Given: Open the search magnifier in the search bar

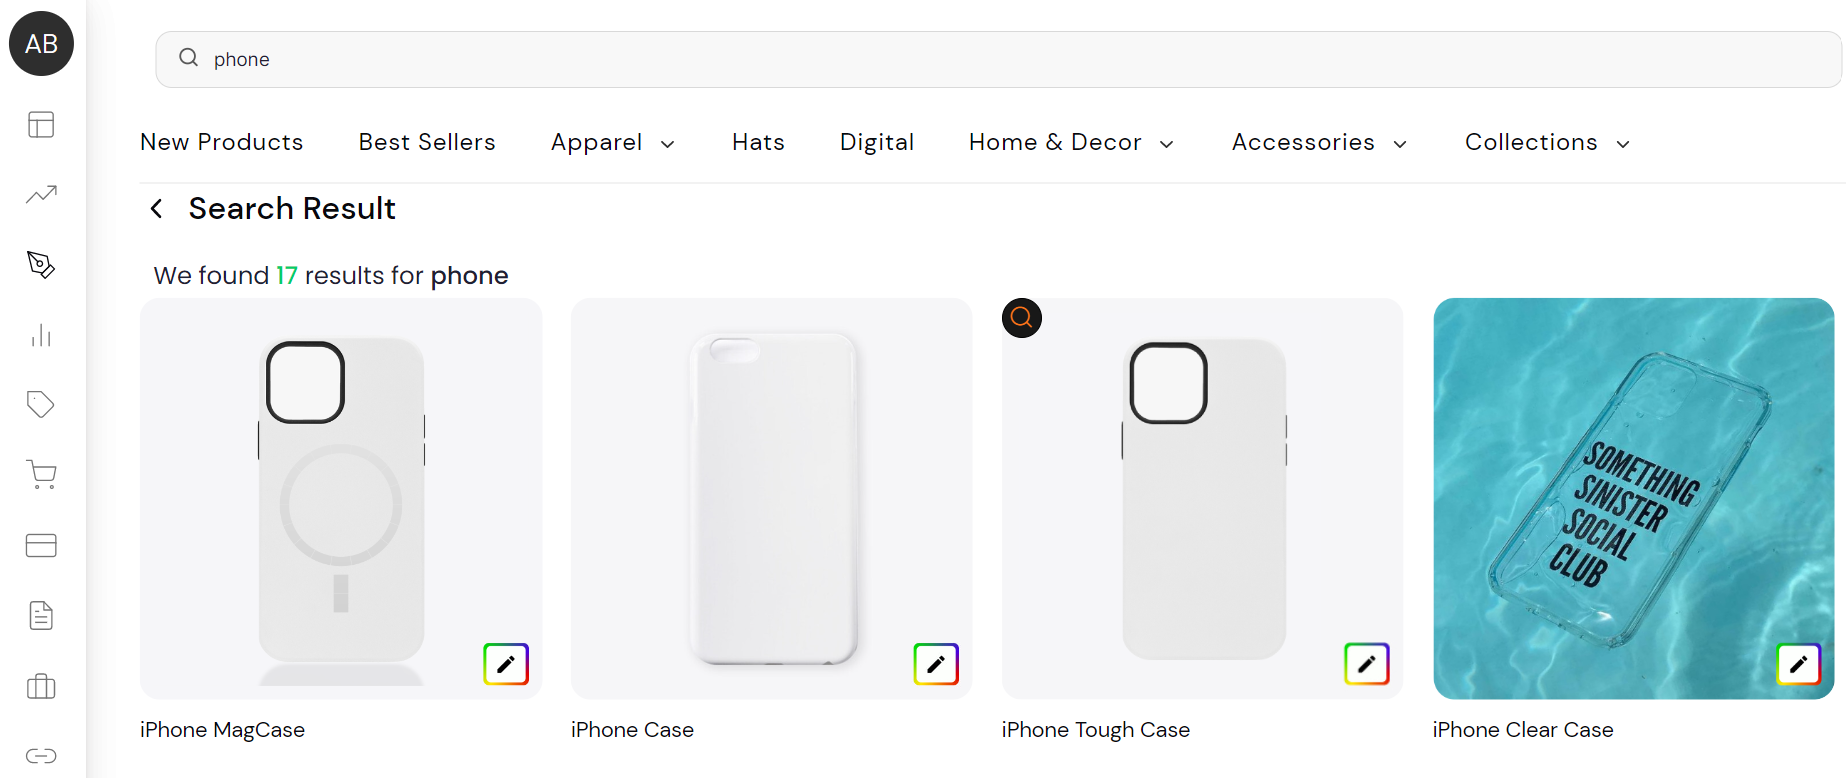Looking at the screenshot, I should point(188,57).
